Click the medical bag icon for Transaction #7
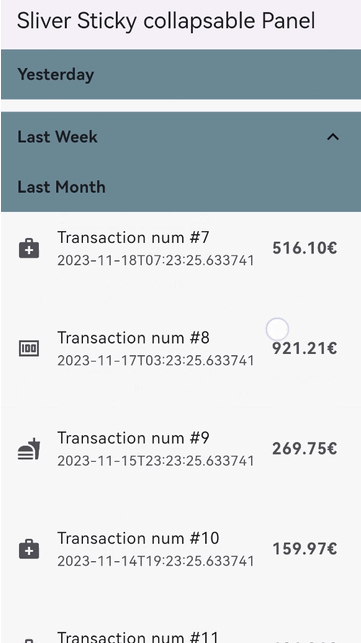 [x=29, y=249]
